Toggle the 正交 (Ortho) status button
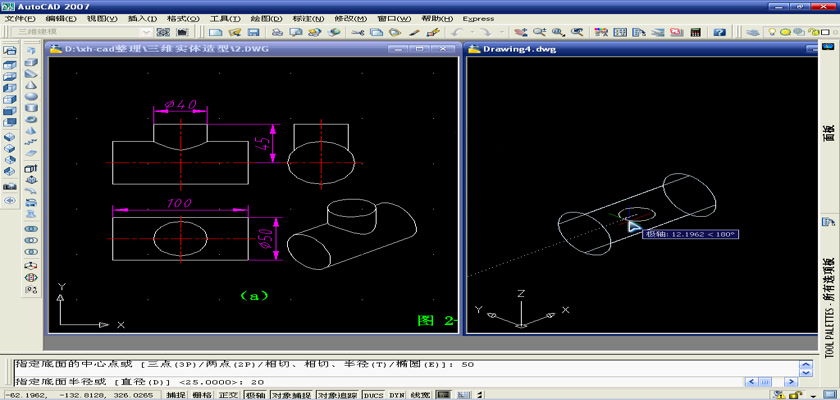The width and height of the screenshot is (840, 400). tap(228, 395)
